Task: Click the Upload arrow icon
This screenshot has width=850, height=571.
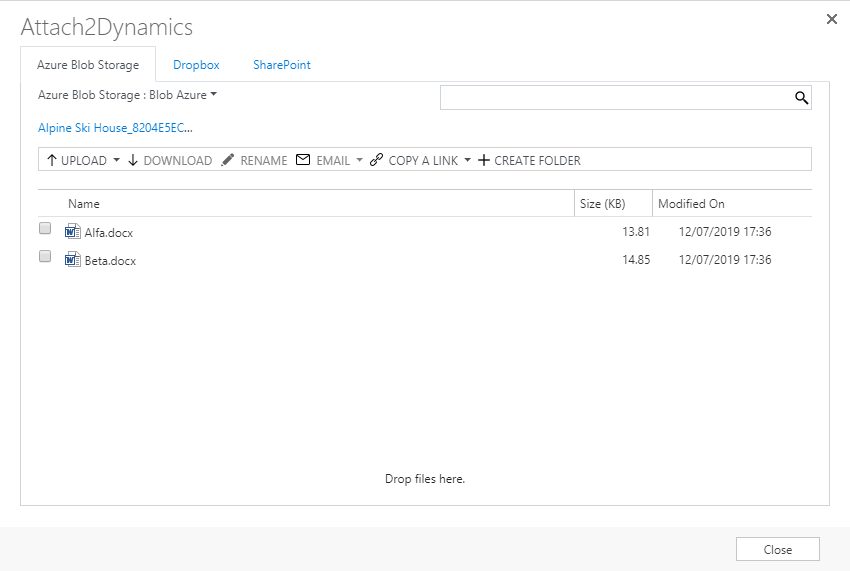Action: pos(51,160)
